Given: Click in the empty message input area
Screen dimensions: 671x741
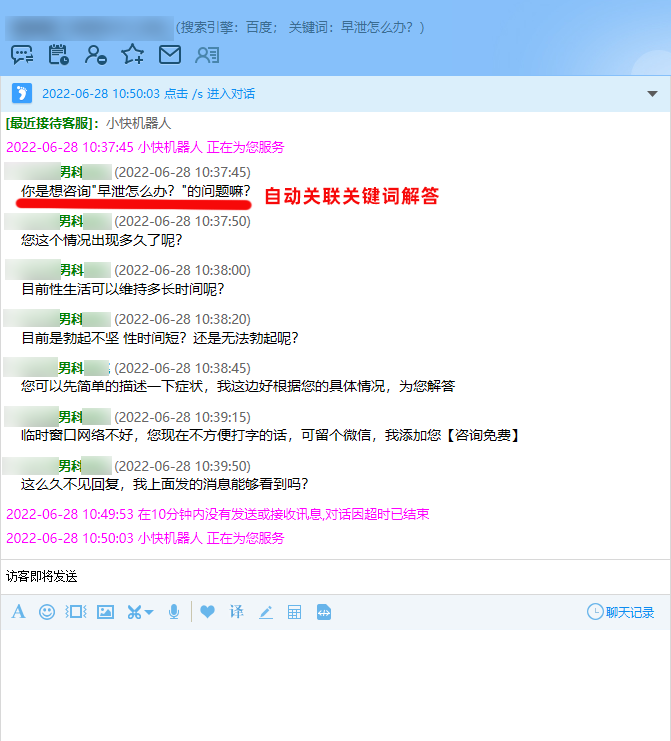Looking at the screenshot, I should point(335,685).
